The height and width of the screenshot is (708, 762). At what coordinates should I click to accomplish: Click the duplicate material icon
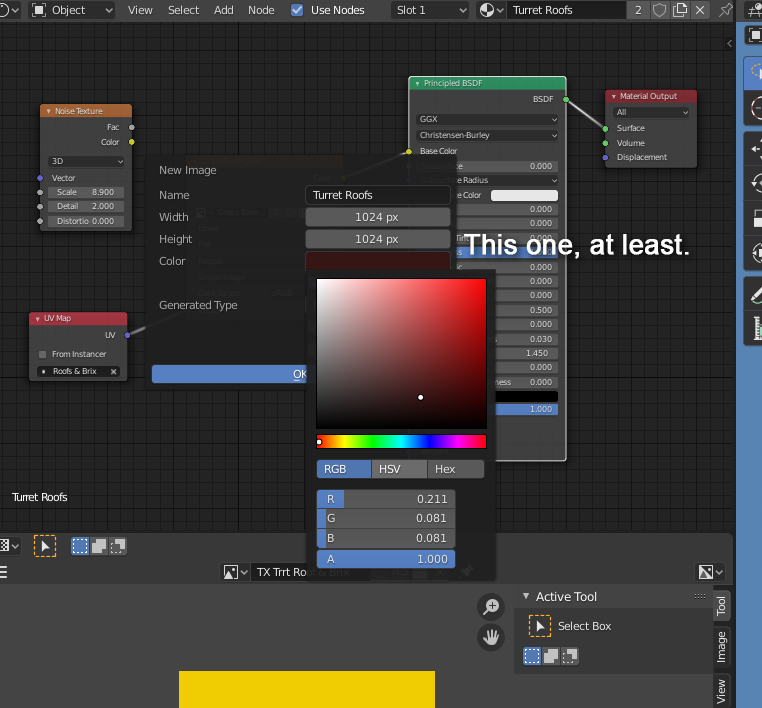point(680,10)
